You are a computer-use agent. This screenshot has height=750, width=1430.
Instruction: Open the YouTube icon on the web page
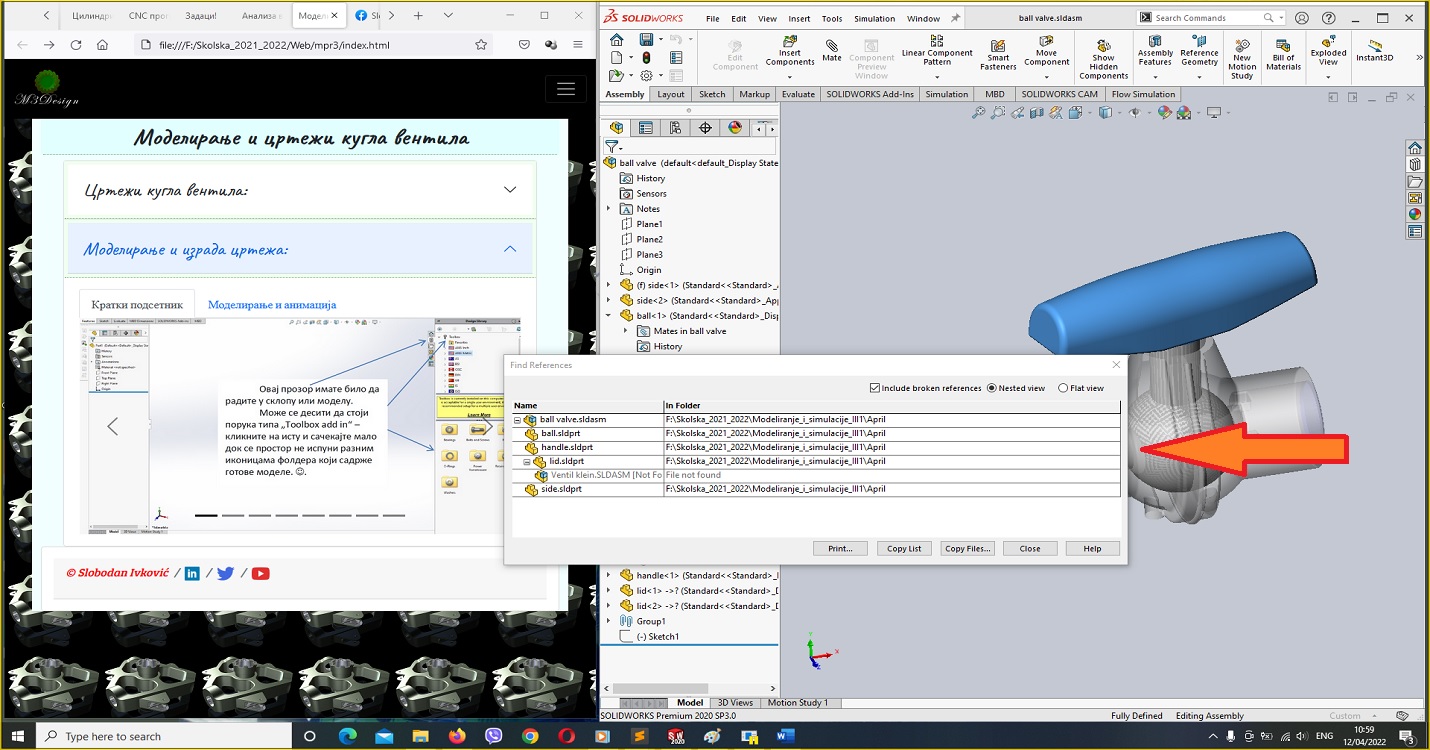(x=261, y=573)
